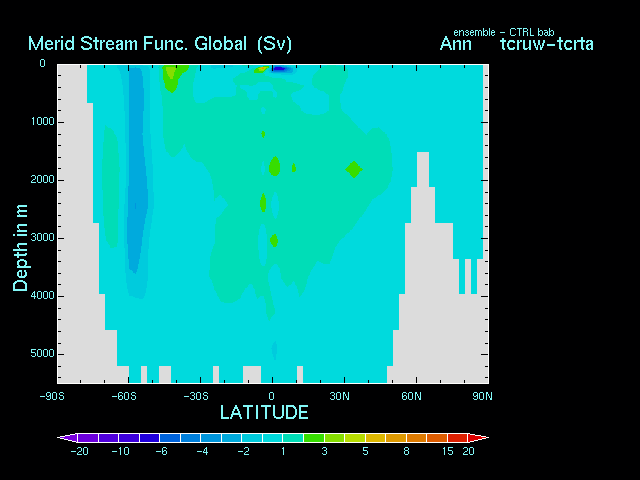Click the 'Ann' label in the header
Viewport: 640px width, 480px height.
coord(456,44)
